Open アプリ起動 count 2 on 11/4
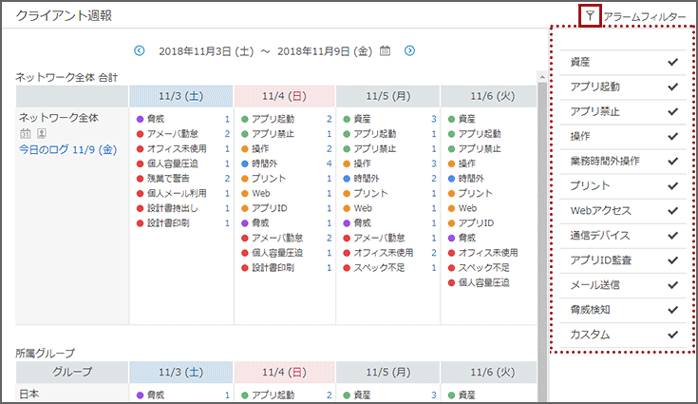This screenshot has width=698, height=404. [329, 119]
